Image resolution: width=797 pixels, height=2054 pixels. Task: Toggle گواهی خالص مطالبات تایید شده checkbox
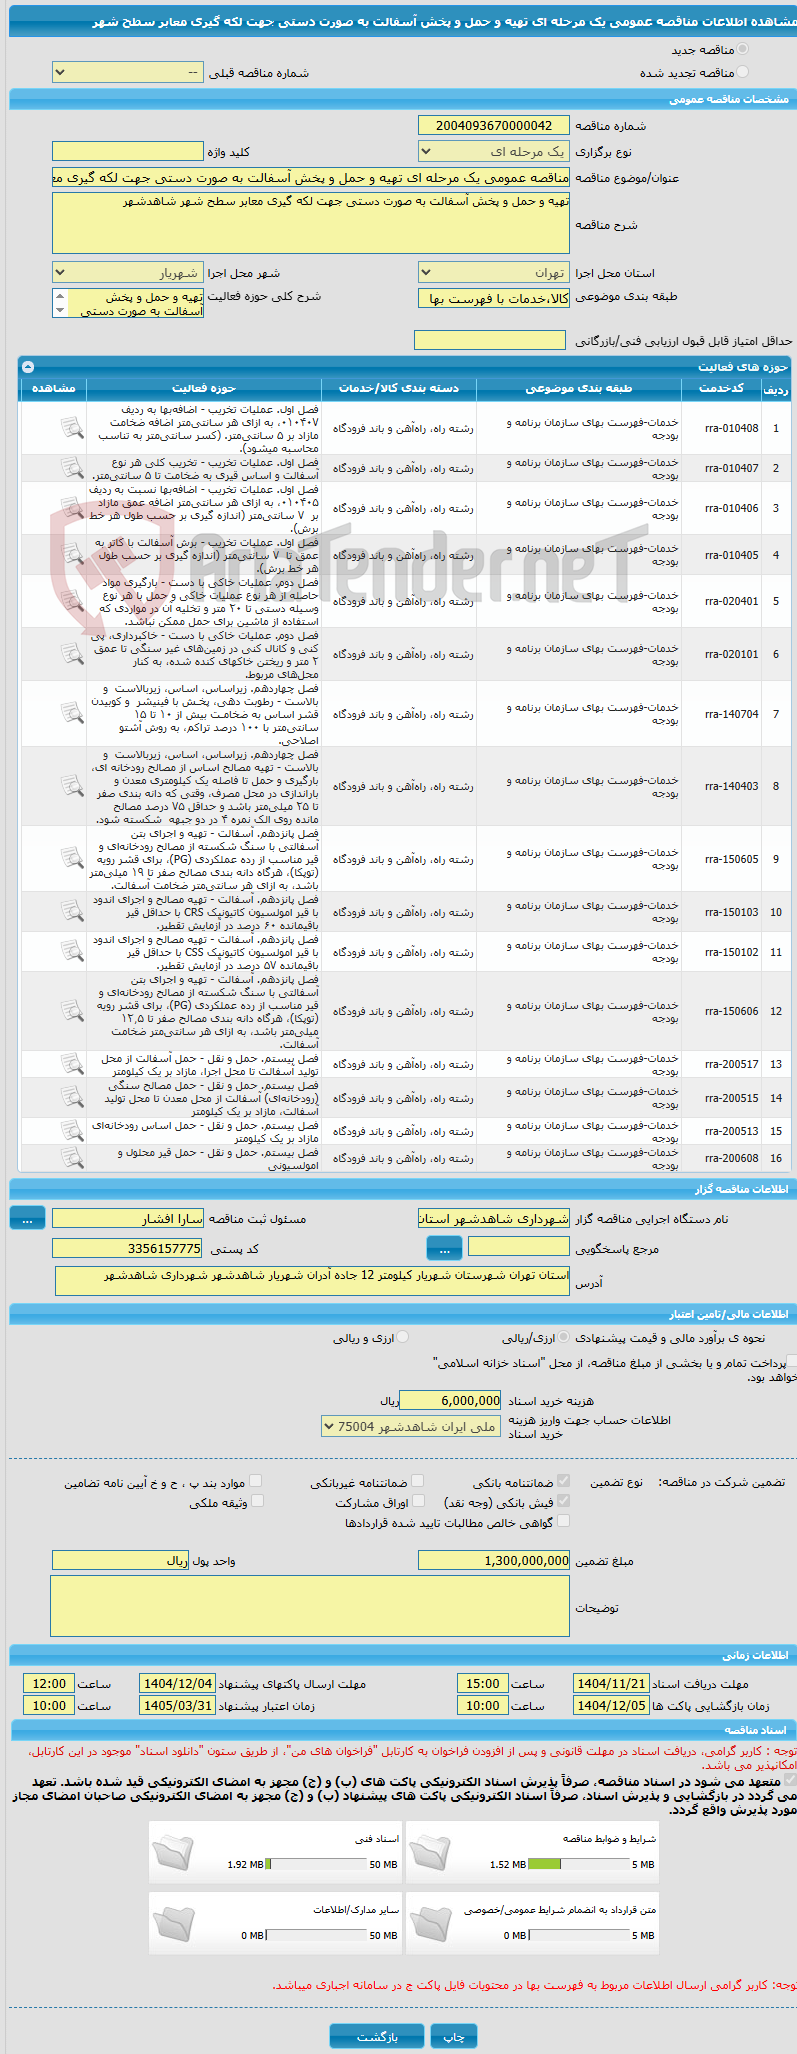click(x=564, y=1521)
